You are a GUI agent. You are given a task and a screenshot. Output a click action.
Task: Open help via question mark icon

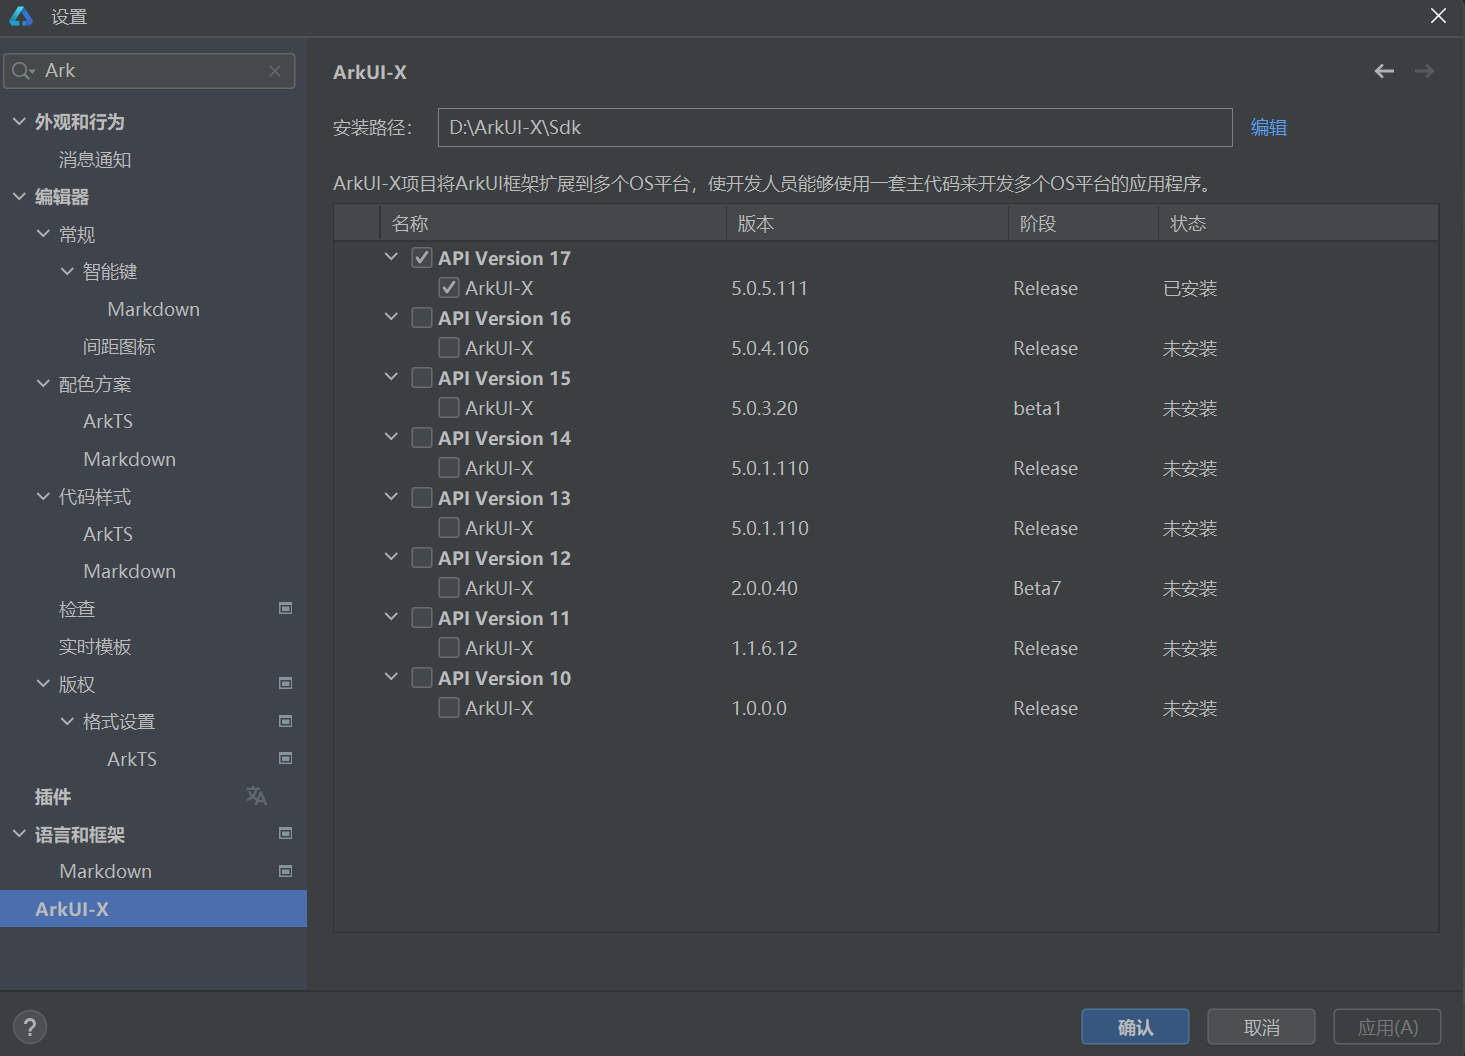pos(30,1027)
